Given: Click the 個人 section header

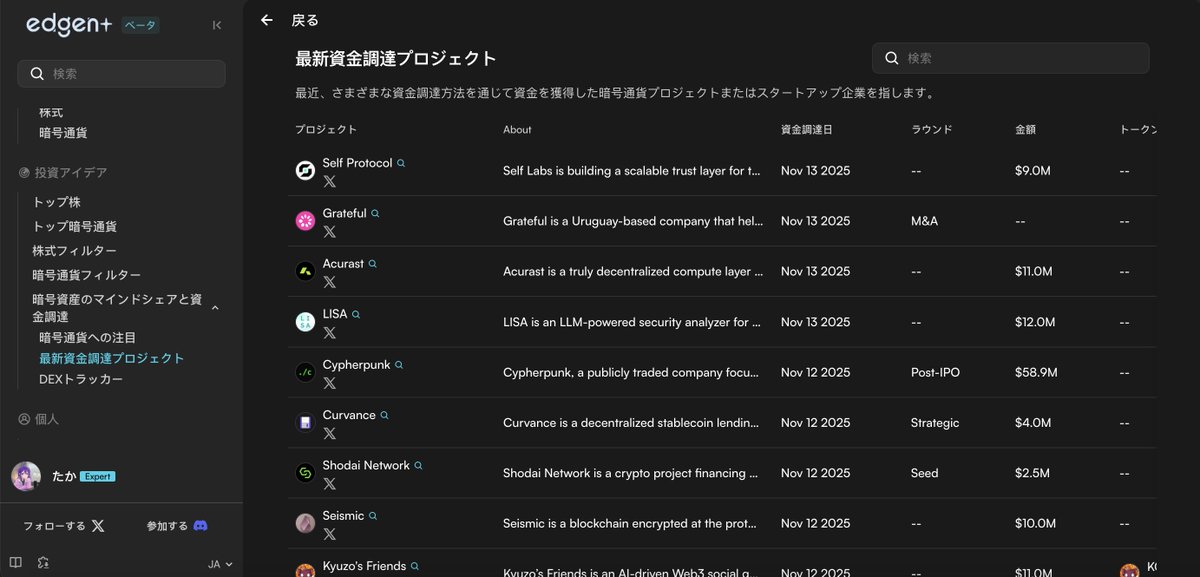Looking at the screenshot, I should (x=39, y=419).
